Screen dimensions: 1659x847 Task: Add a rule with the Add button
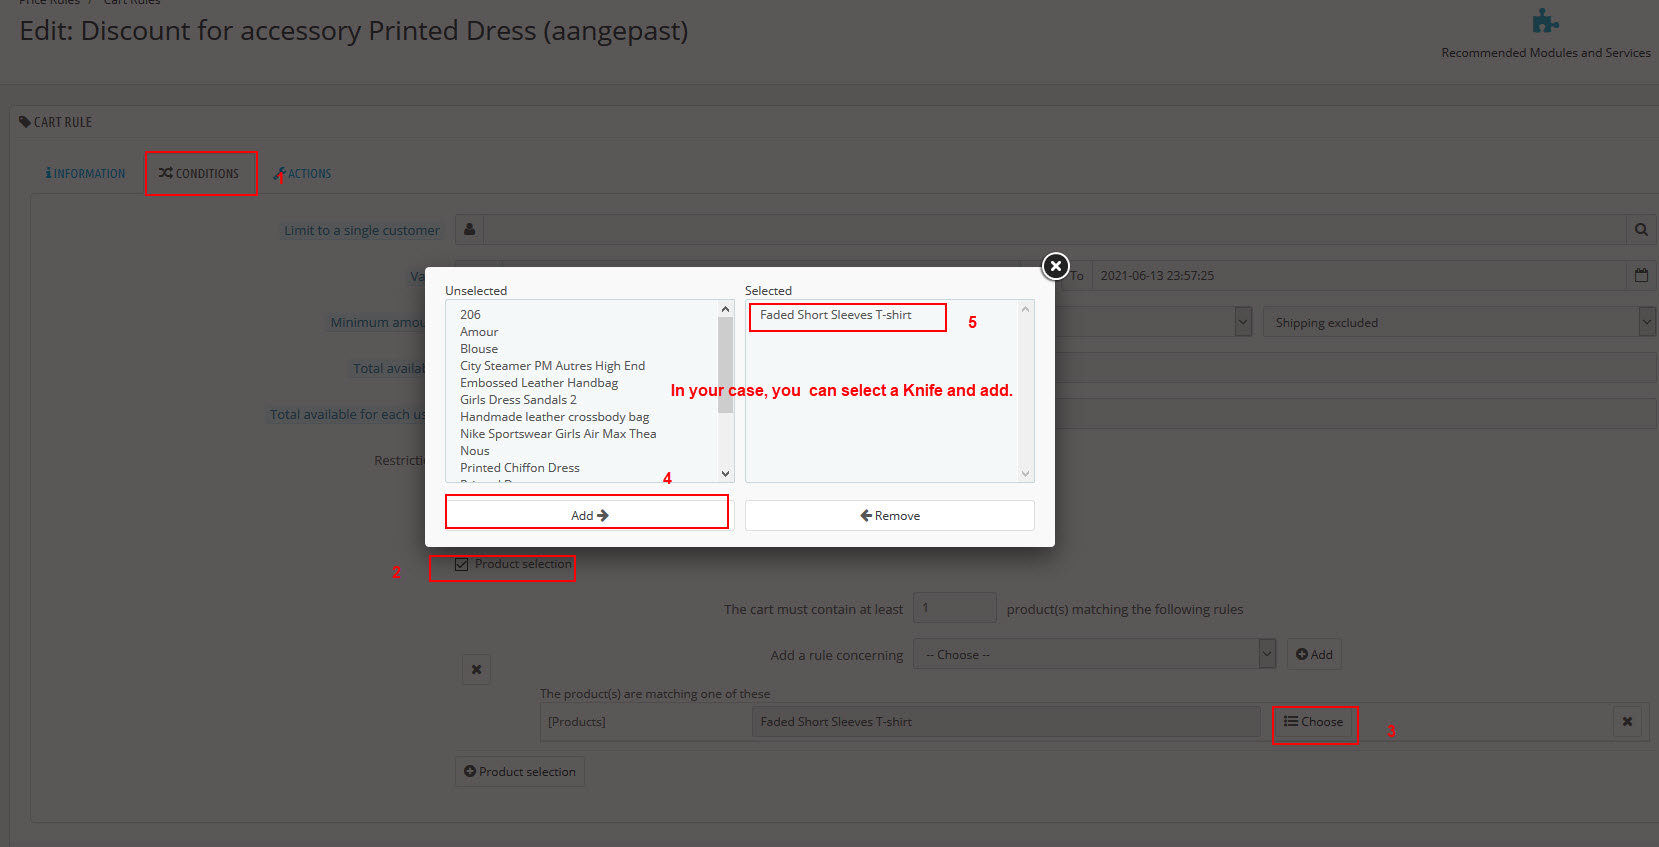pos(1314,655)
